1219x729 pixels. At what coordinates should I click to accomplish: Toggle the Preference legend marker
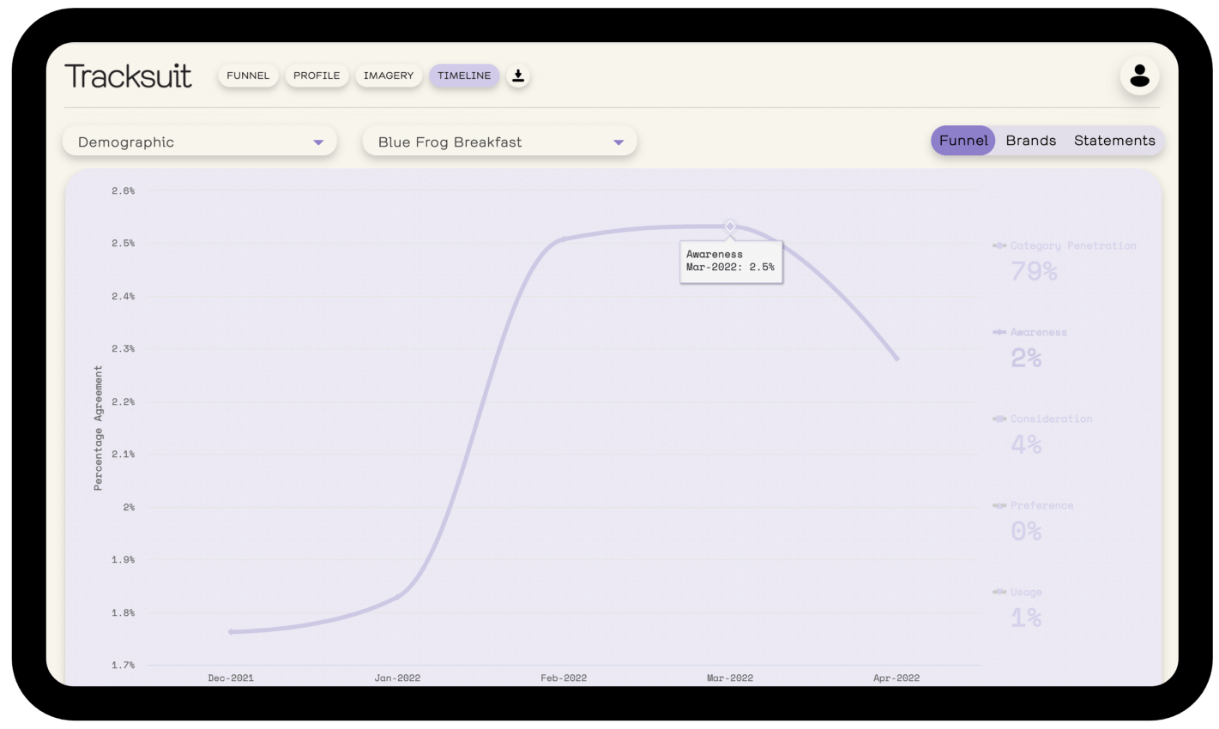click(999, 506)
